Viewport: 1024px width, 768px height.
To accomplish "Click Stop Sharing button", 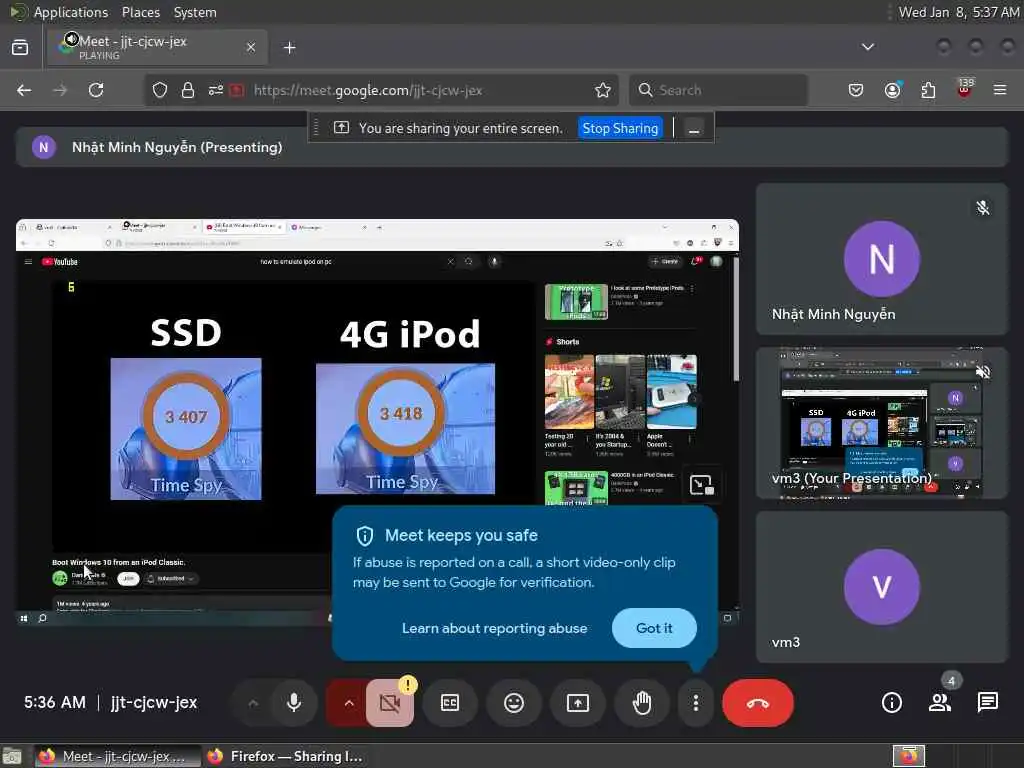I will (620, 128).
